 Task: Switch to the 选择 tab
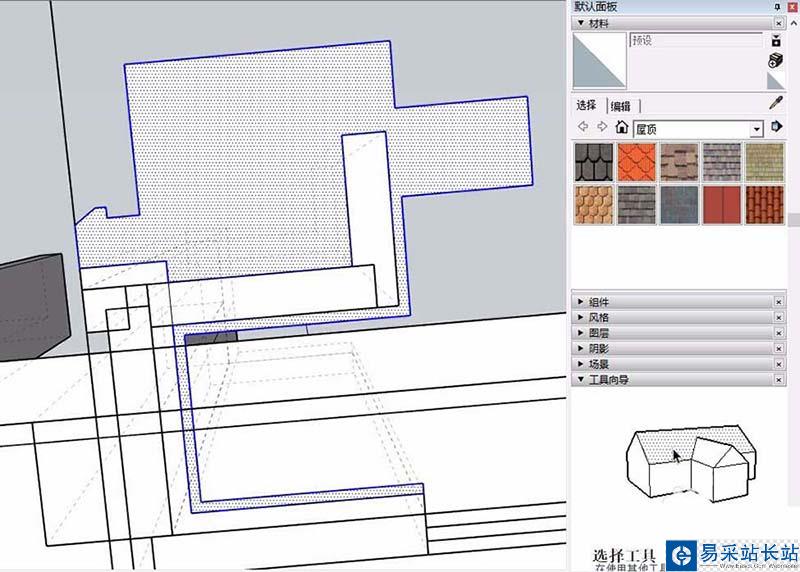pyautogui.click(x=586, y=105)
